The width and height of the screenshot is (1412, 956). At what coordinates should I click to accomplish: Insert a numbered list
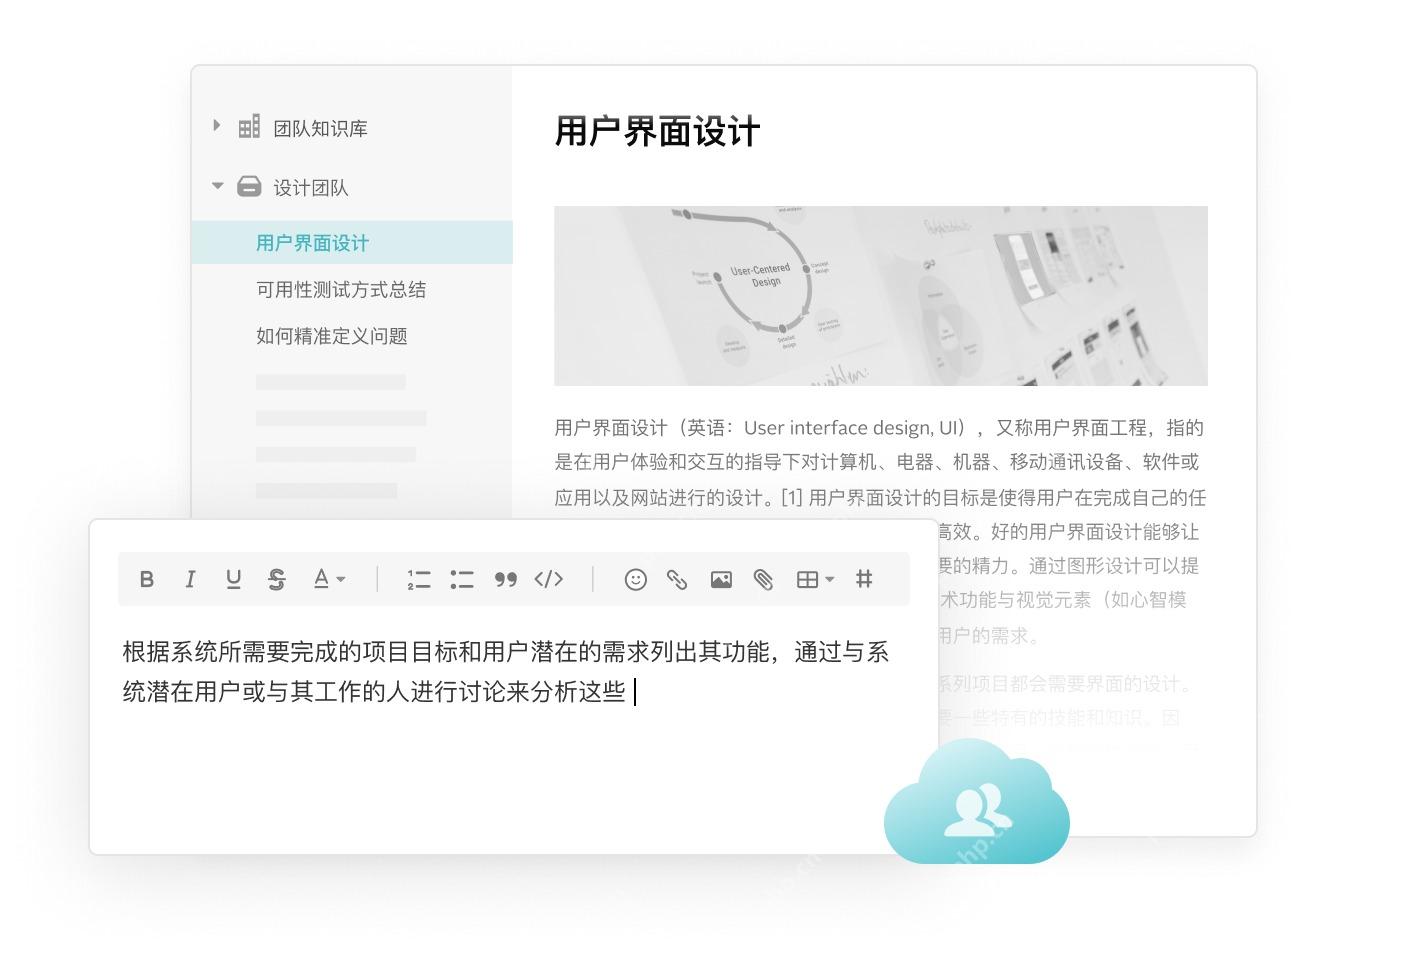point(419,579)
